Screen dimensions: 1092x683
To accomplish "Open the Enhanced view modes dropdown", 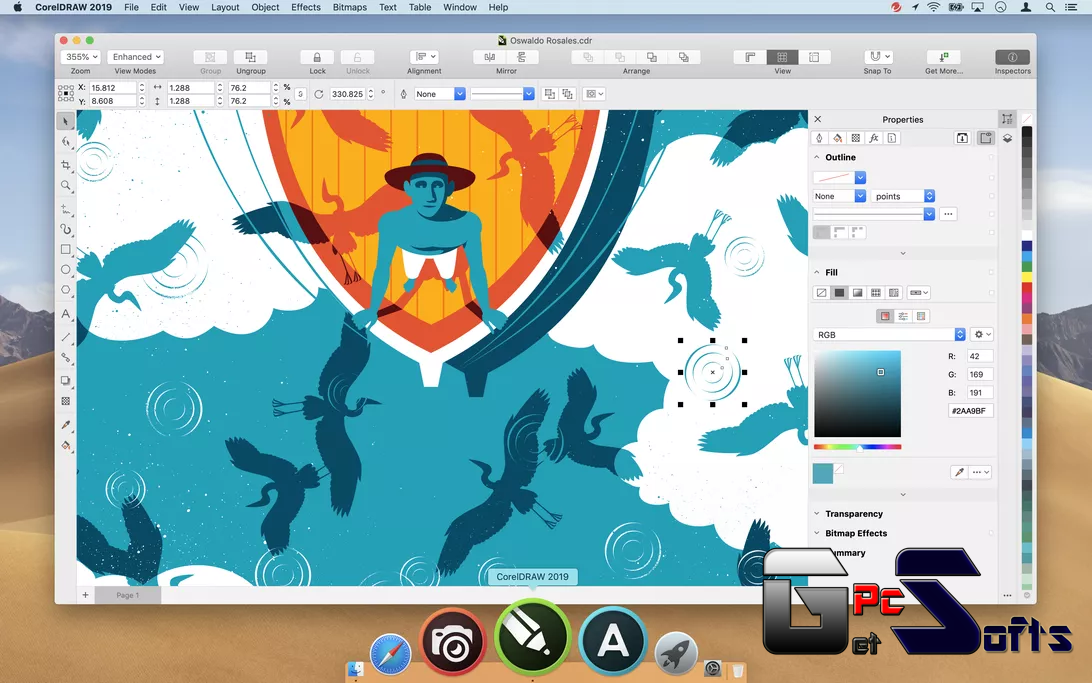I will pos(135,57).
